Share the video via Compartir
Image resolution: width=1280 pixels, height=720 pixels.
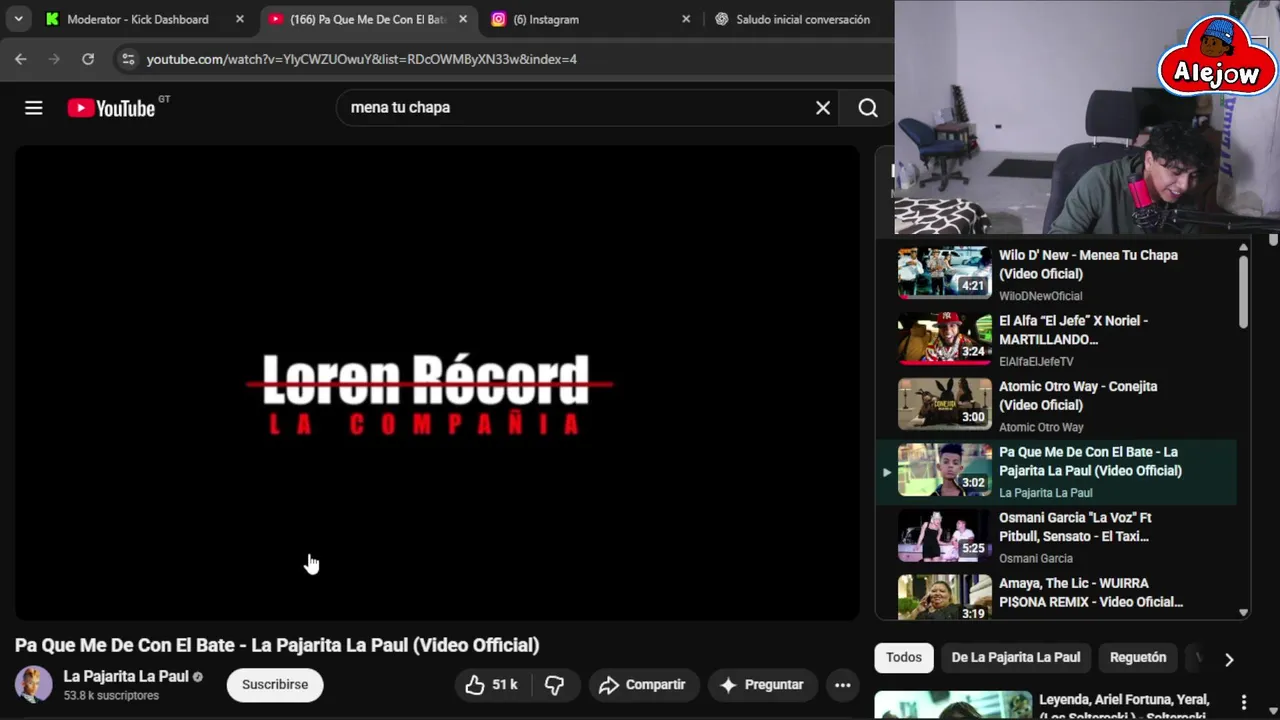[642, 685]
